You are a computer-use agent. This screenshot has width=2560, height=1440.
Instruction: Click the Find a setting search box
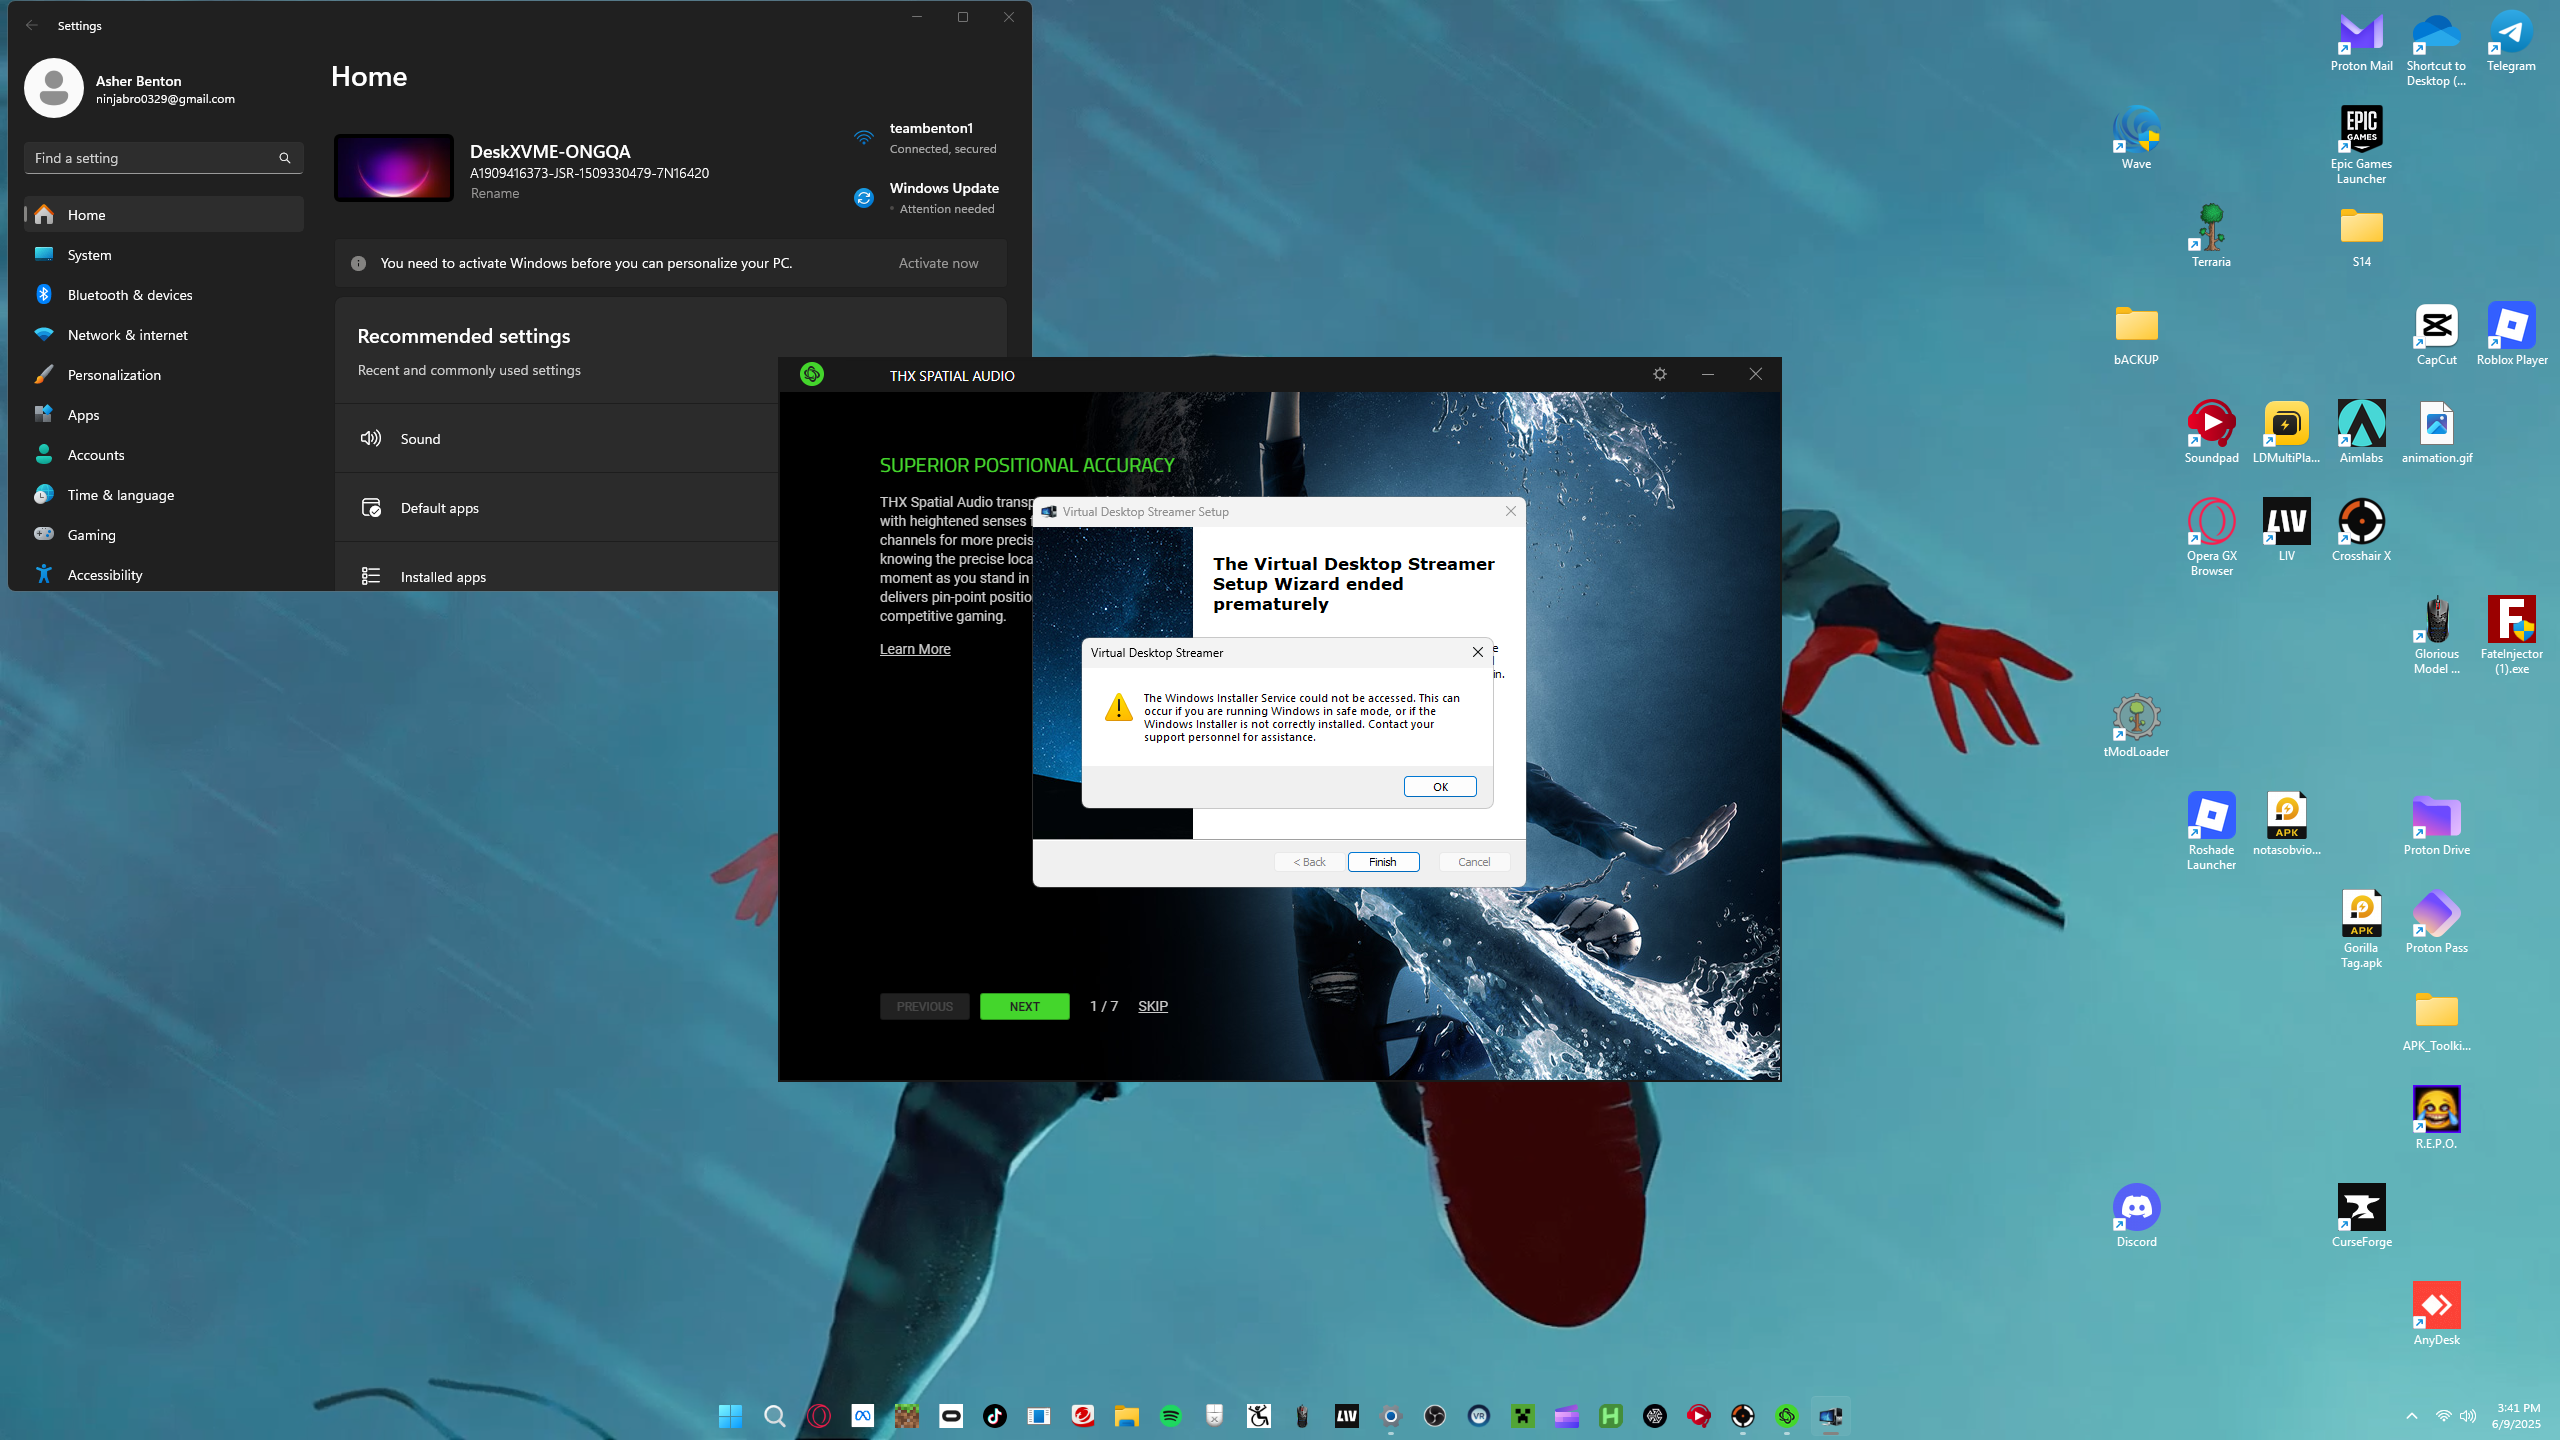click(x=150, y=158)
